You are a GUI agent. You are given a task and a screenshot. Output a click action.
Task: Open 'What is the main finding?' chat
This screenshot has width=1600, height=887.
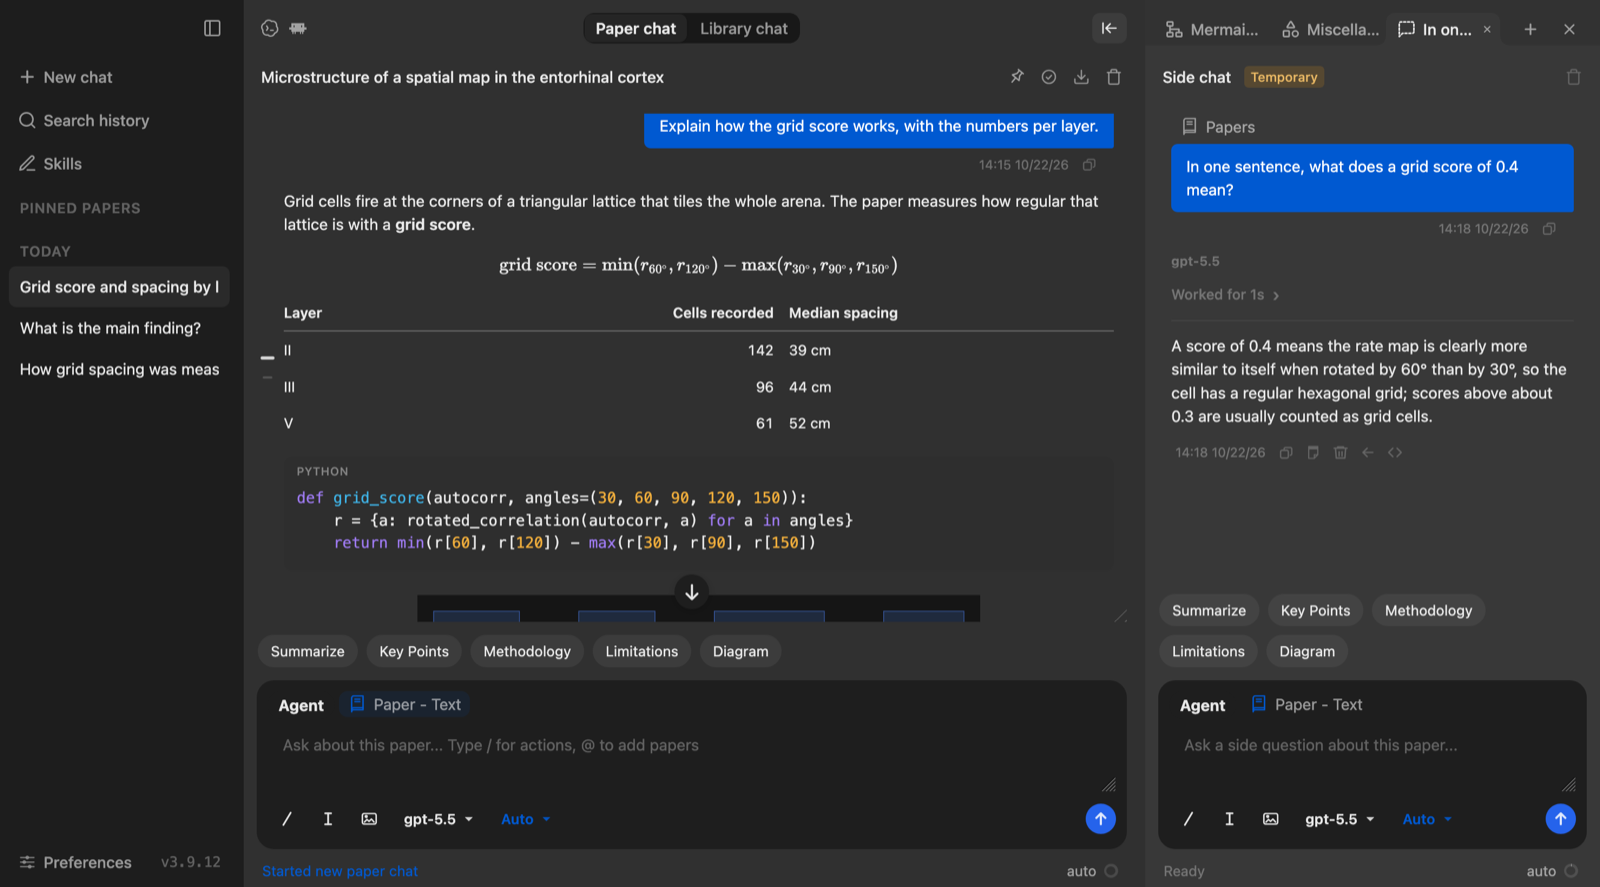pyautogui.click(x=119, y=328)
